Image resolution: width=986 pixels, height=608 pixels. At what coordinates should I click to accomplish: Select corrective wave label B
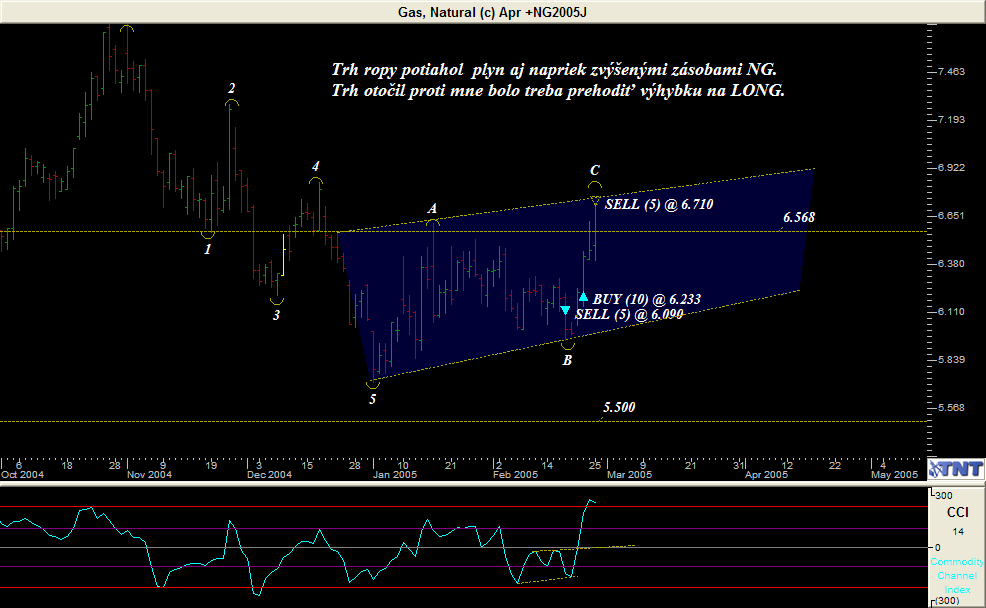pyautogui.click(x=567, y=360)
